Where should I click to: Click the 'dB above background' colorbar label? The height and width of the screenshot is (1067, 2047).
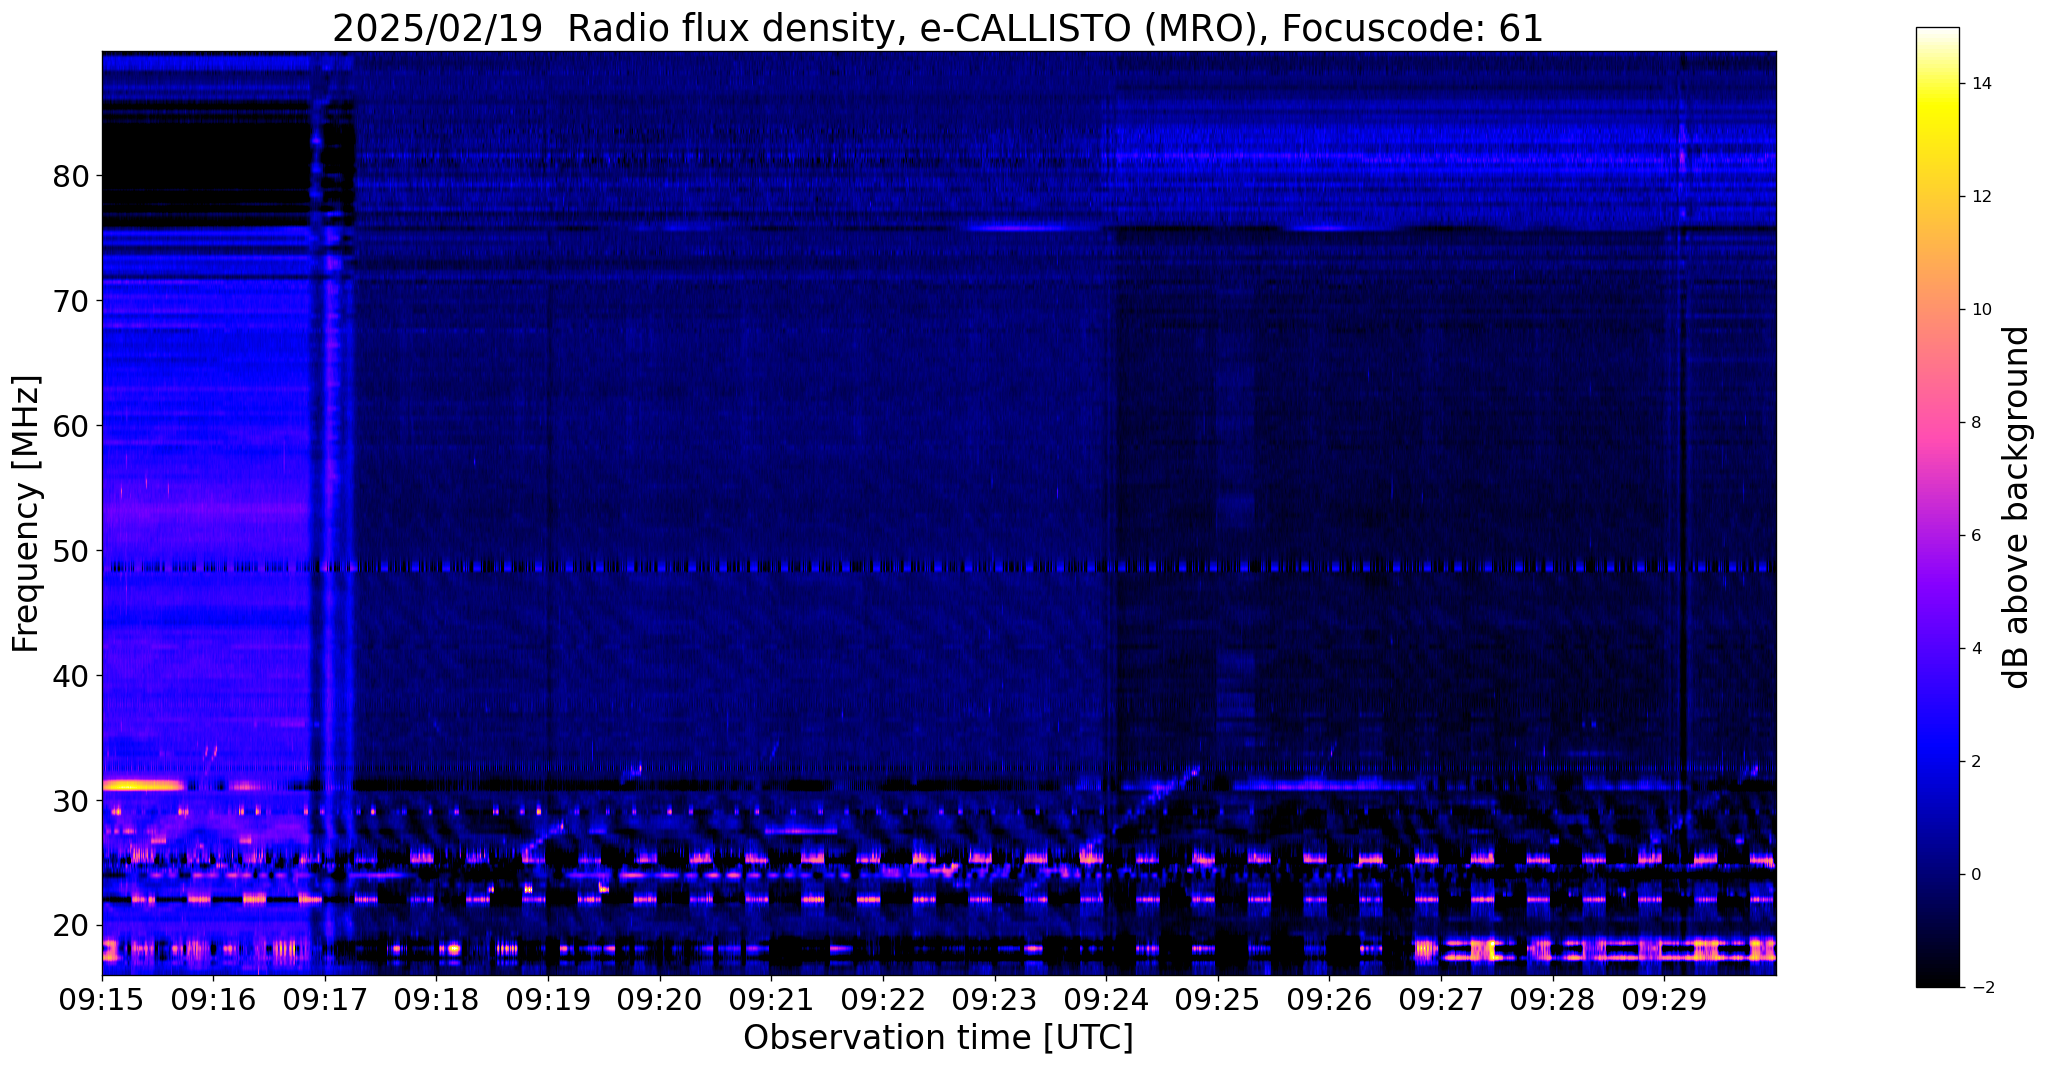(x=2017, y=507)
